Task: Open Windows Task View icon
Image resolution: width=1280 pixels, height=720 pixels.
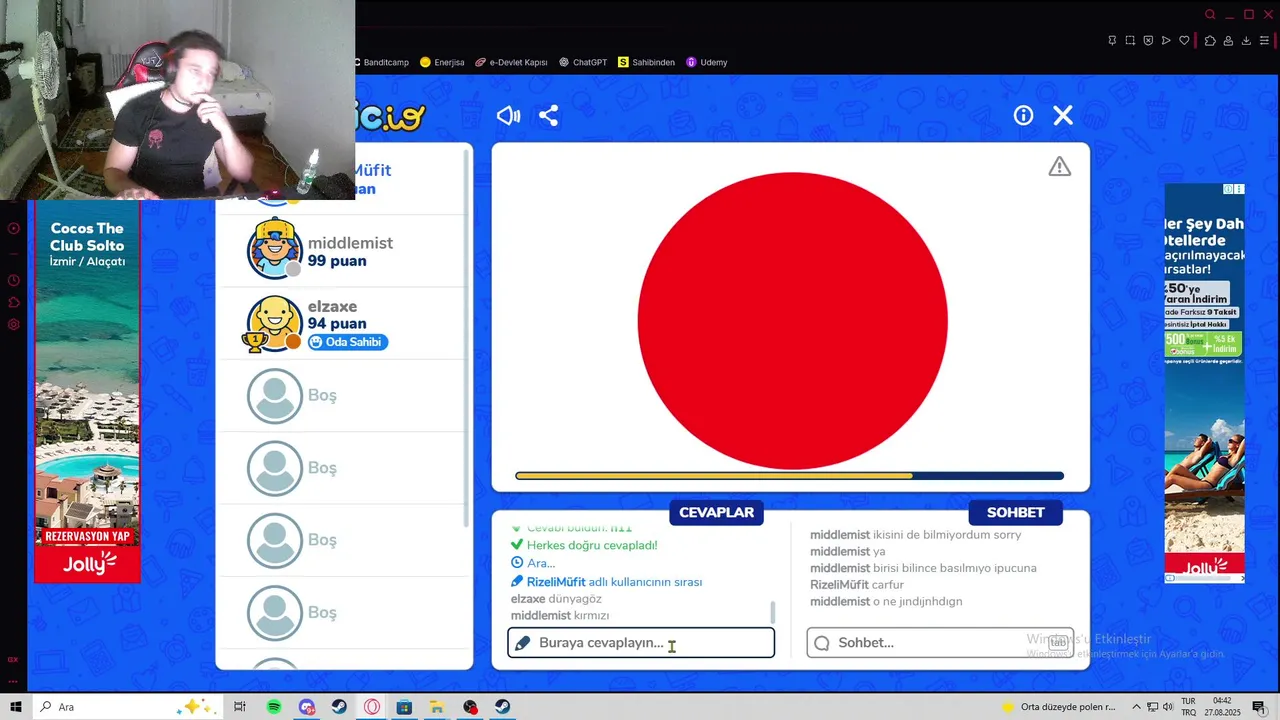Action: pos(240,707)
